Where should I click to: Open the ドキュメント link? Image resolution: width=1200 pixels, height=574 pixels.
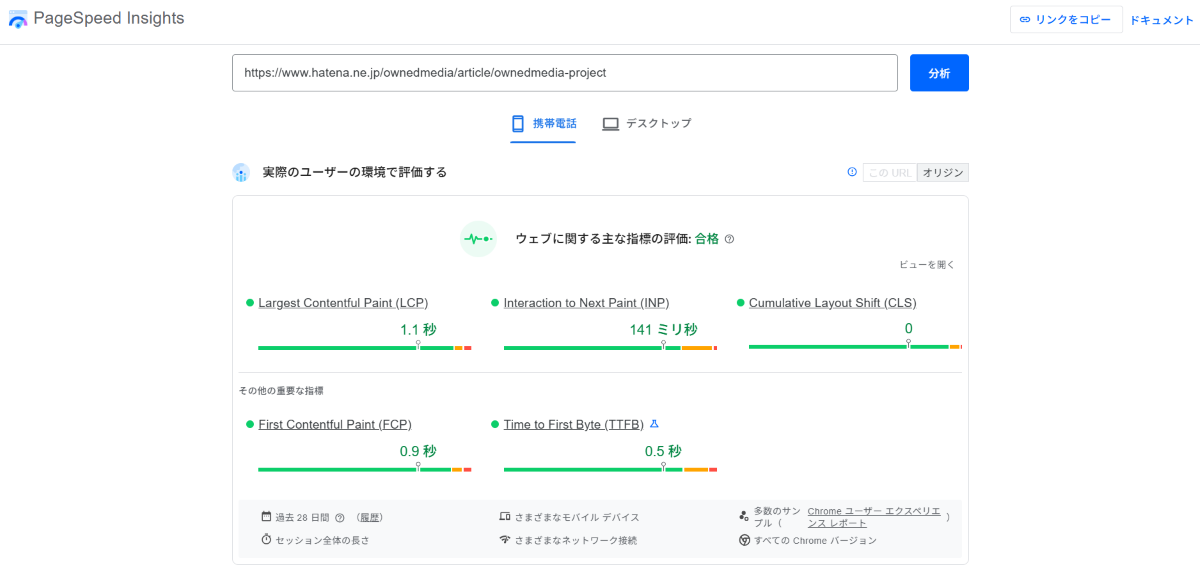1162,20
